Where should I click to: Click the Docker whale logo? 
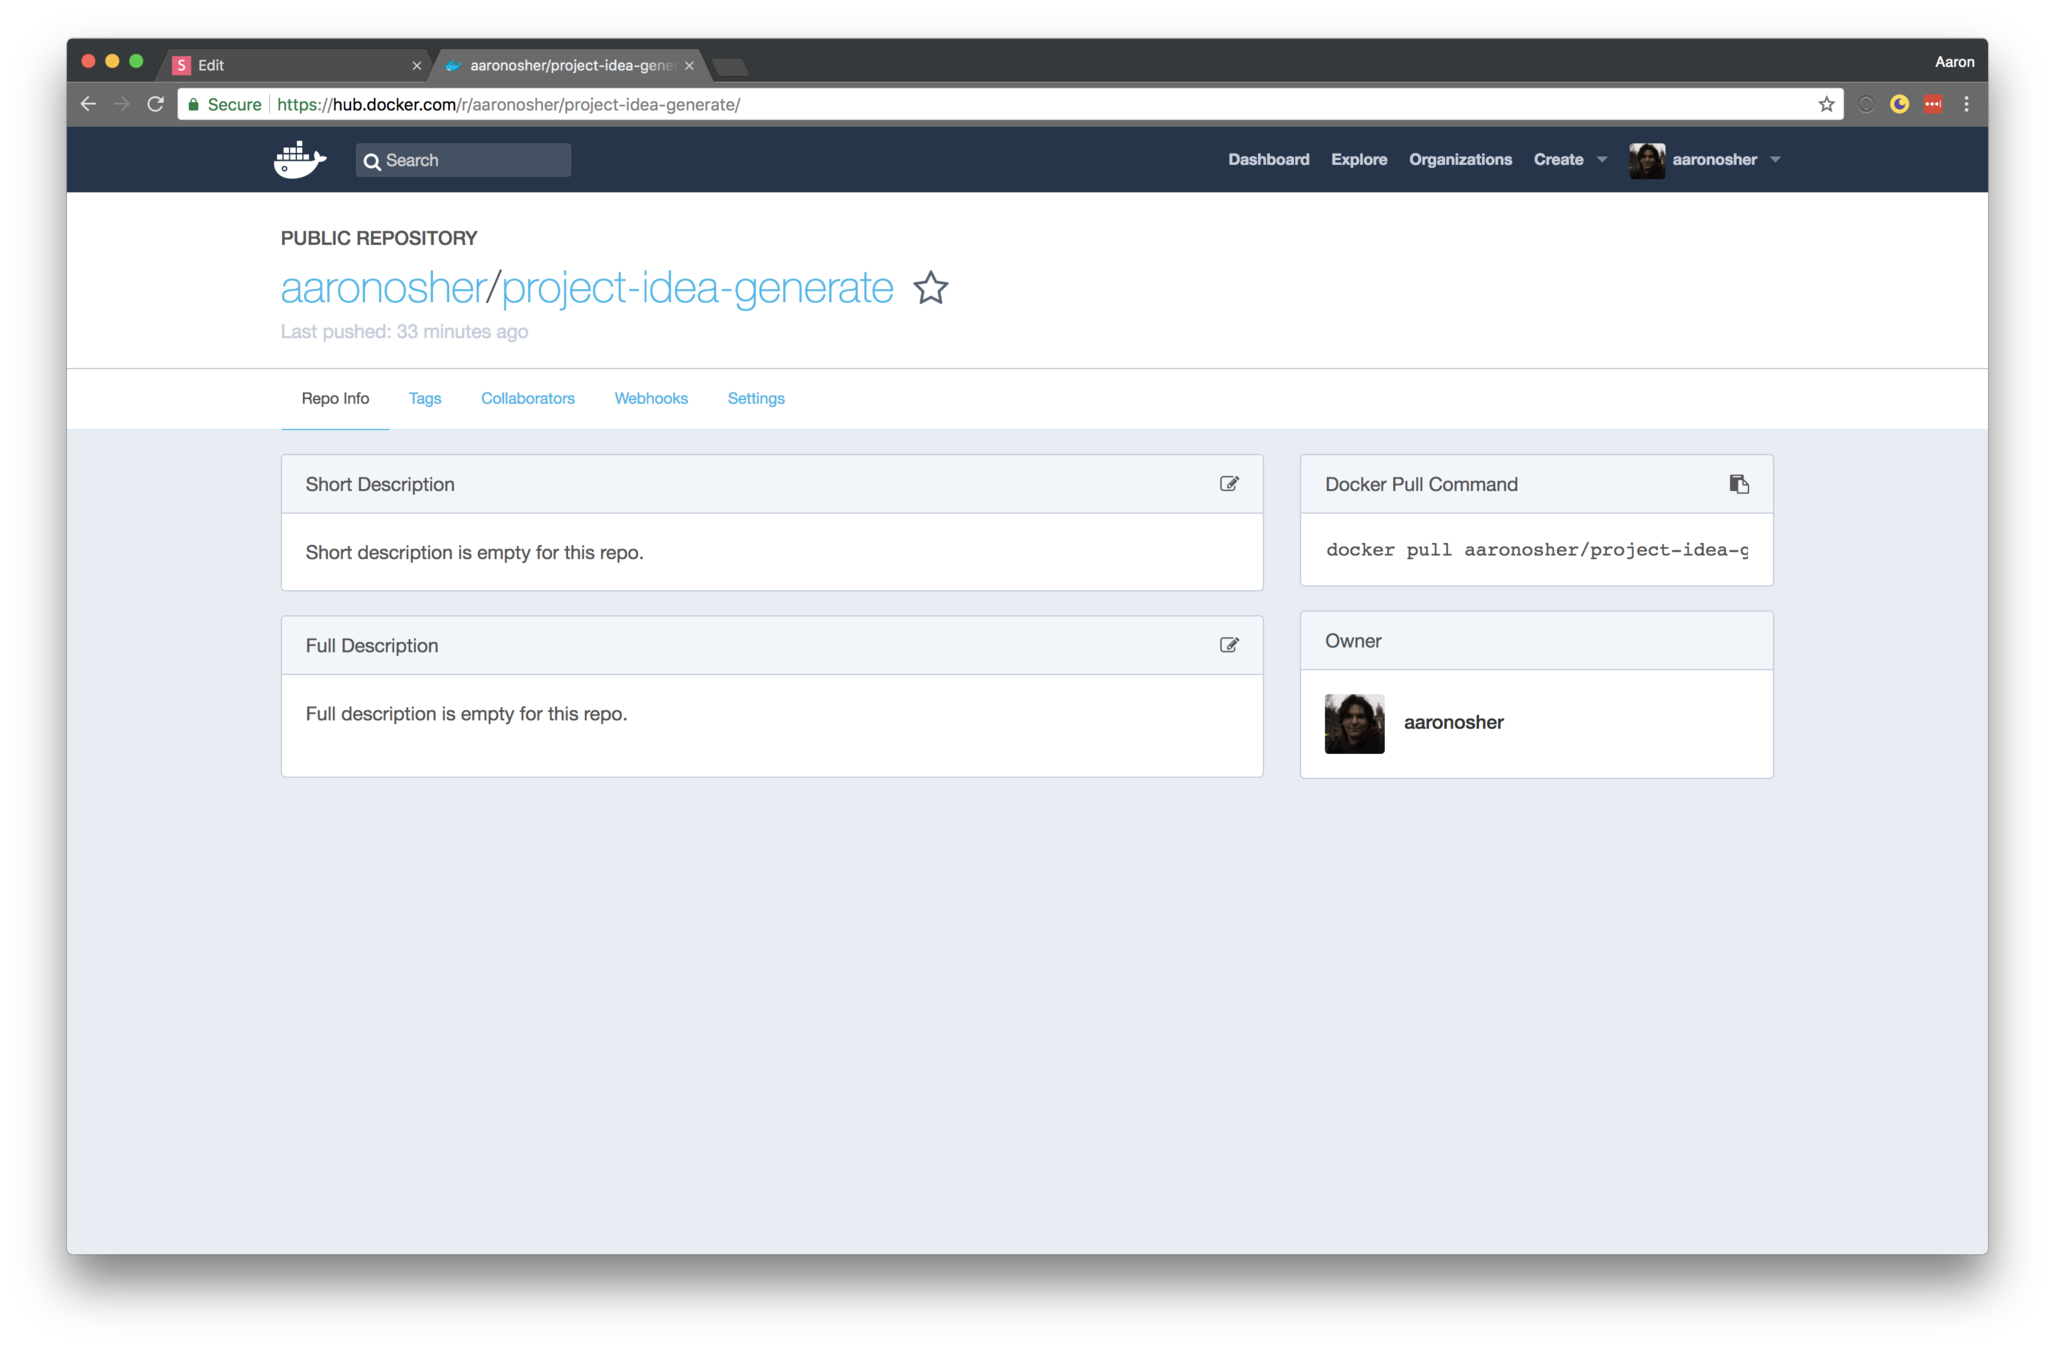tap(300, 160)
